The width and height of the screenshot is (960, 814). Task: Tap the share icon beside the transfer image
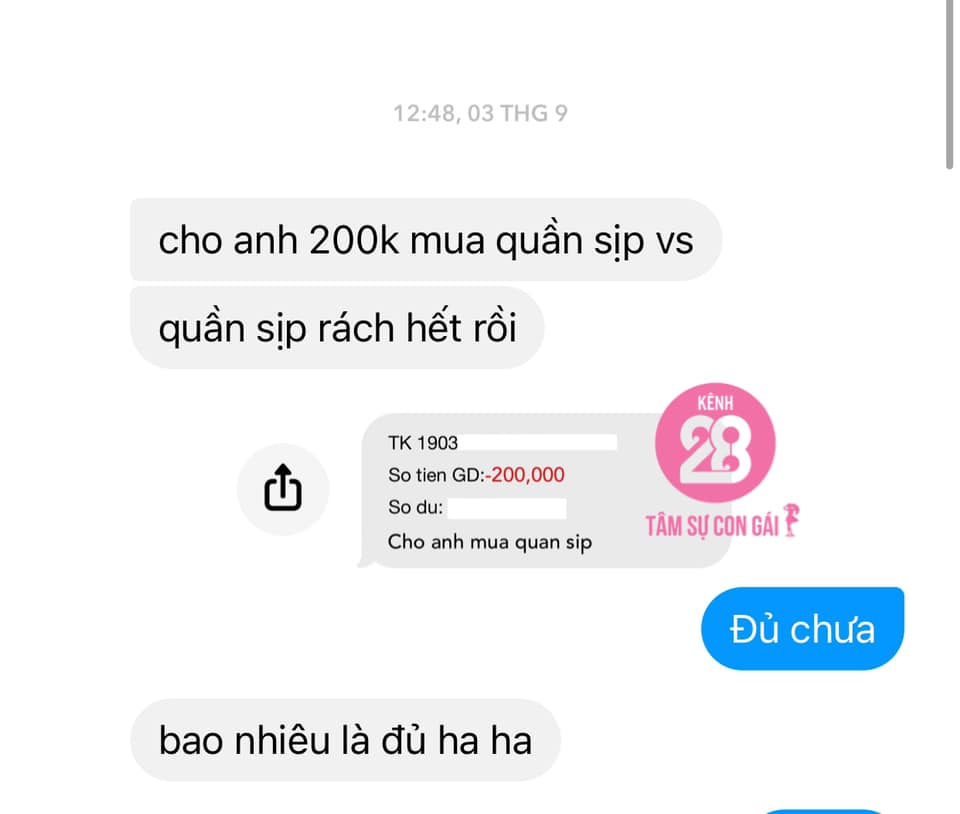tap(283, 489)
